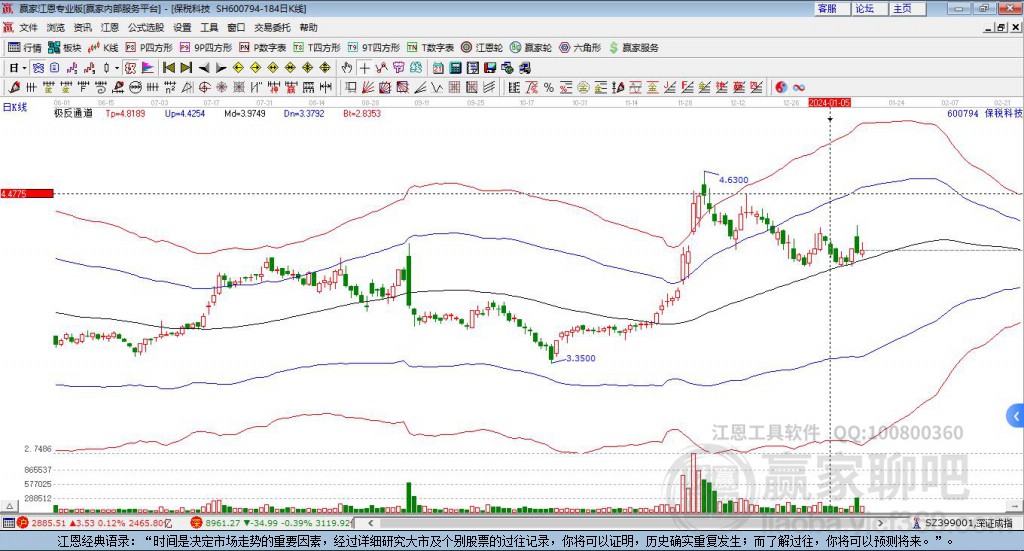Click the 主页 homepage button
The width and height of the screenshot is (1024, 551).
tap(908, 8)
